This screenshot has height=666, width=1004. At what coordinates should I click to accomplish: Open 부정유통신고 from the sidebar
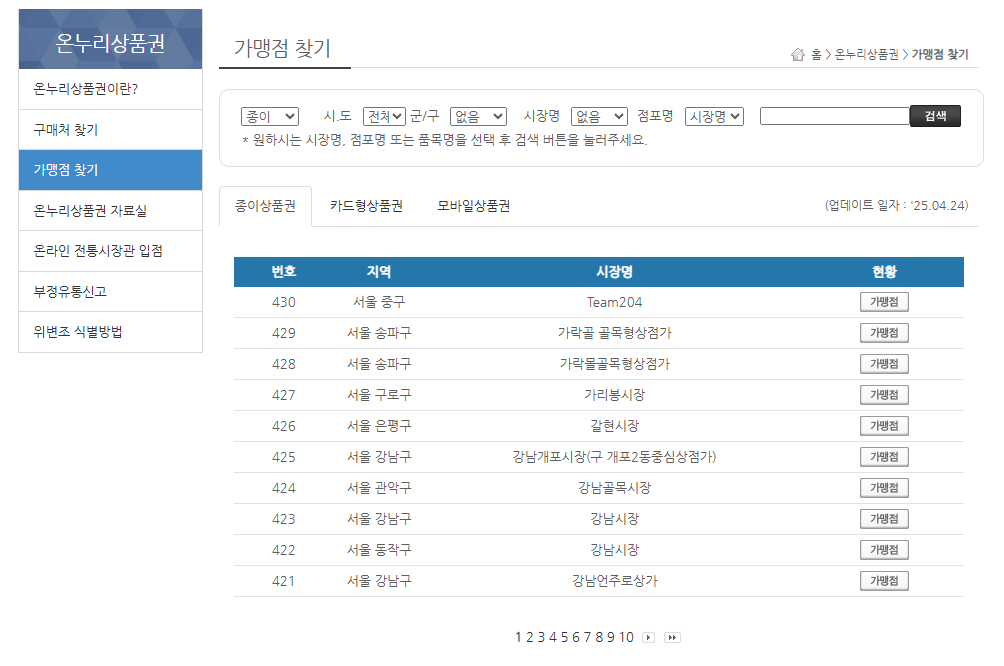click(110, 291)
